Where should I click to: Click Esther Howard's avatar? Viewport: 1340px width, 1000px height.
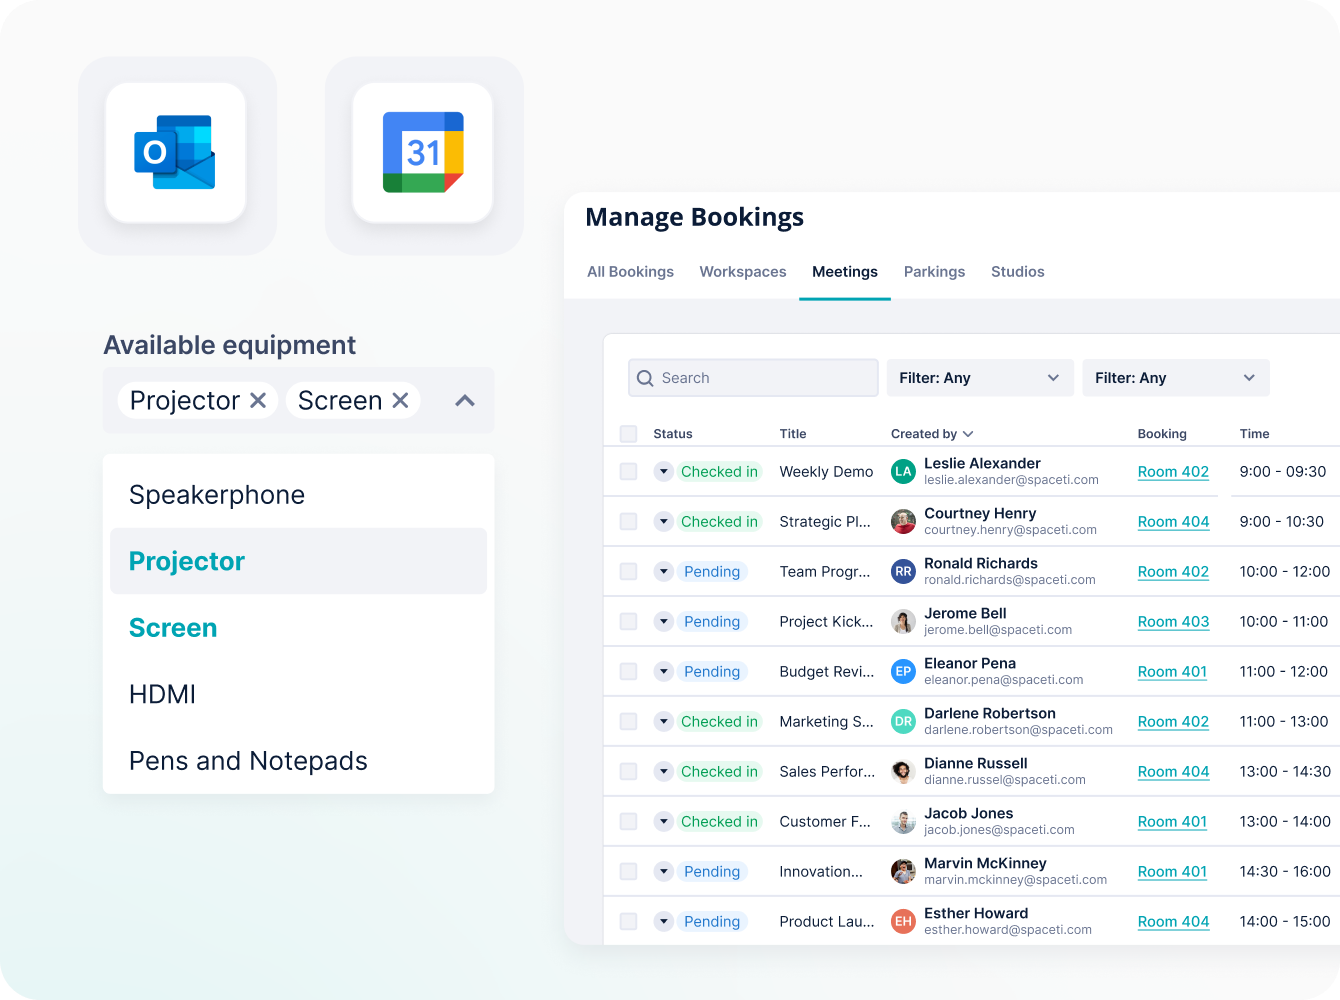coord(903,921)
